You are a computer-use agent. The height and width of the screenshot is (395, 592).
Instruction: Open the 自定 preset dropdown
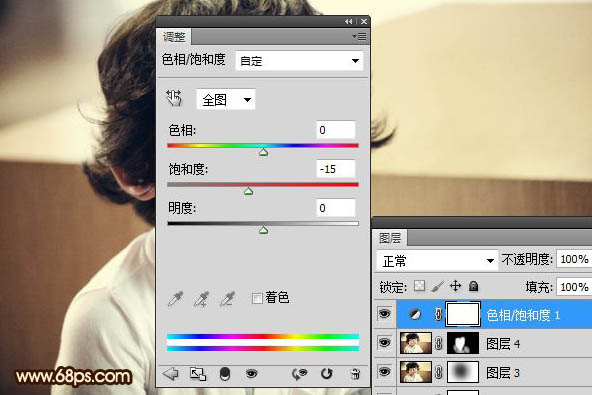pyautogui.click(x=299, y=60)
